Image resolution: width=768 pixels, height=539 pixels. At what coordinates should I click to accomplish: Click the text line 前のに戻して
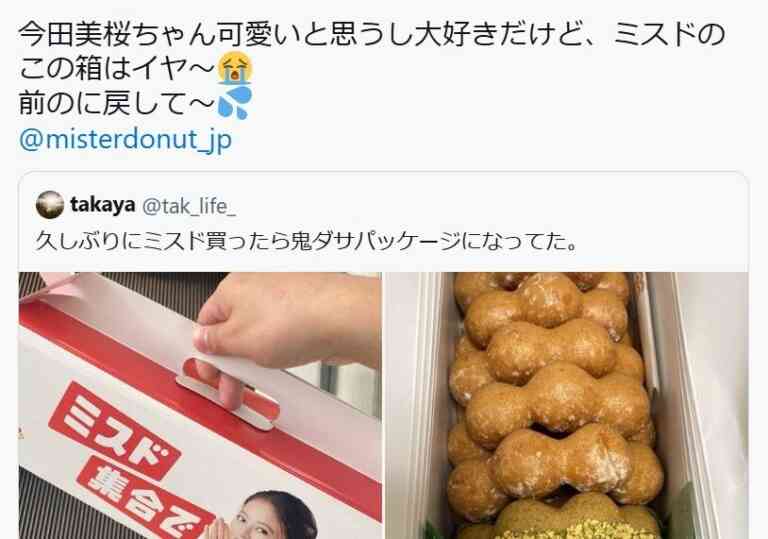(x=118, y=103)
